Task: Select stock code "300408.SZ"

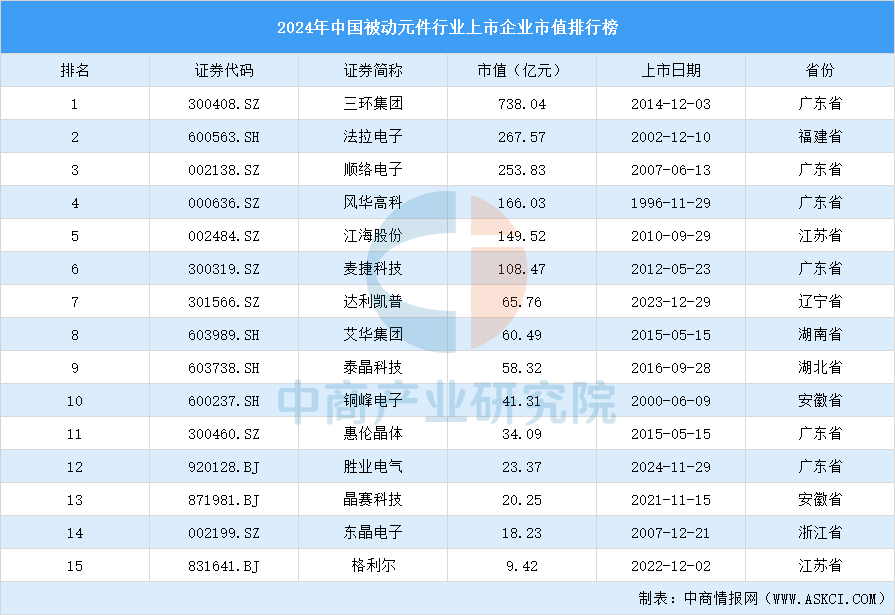Action: 224,104
